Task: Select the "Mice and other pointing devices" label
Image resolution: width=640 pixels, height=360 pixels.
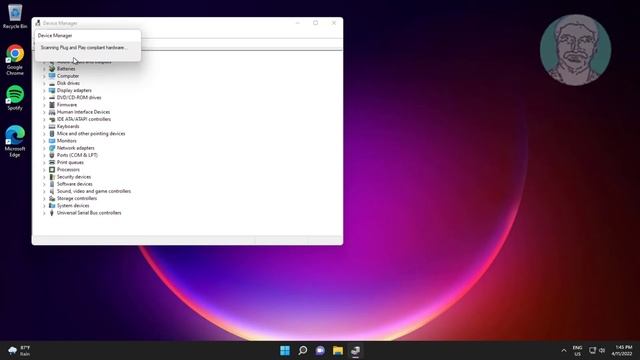Action: (91, 133)
